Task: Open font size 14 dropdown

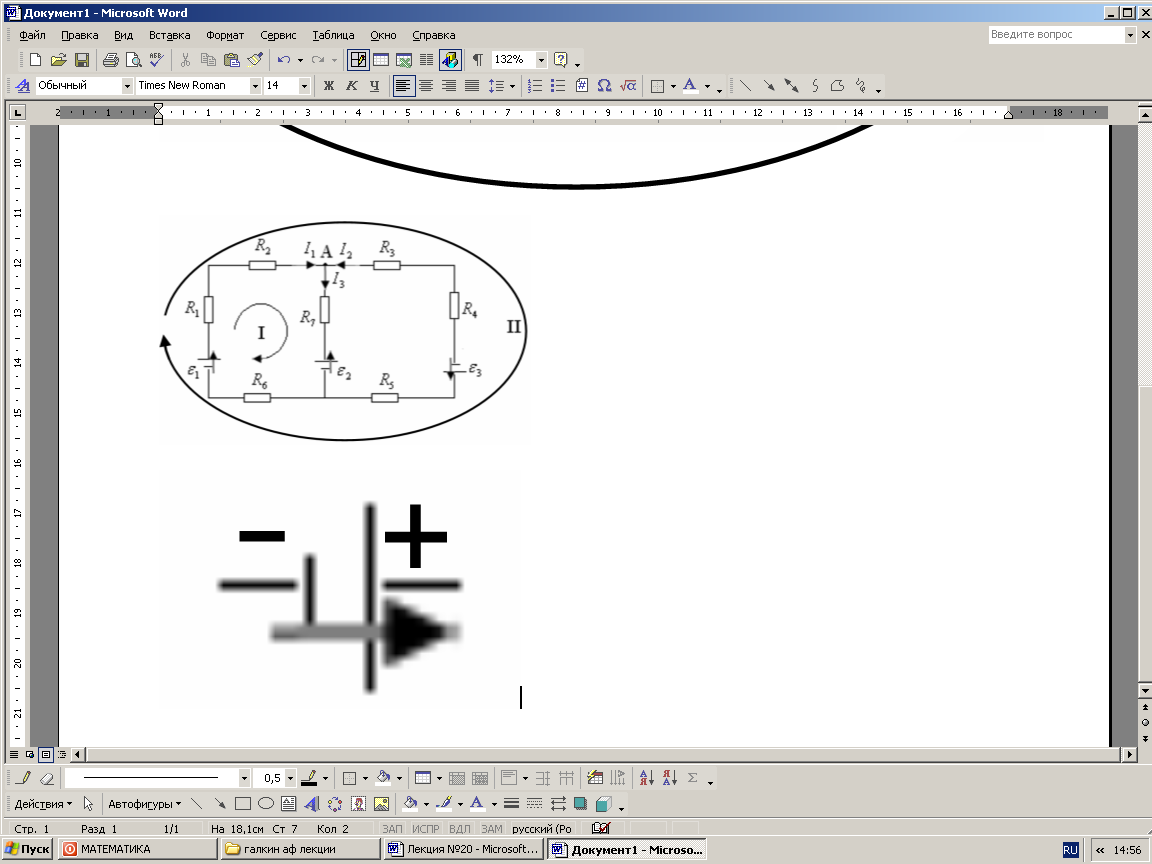Action: click(x=304, y=86)
